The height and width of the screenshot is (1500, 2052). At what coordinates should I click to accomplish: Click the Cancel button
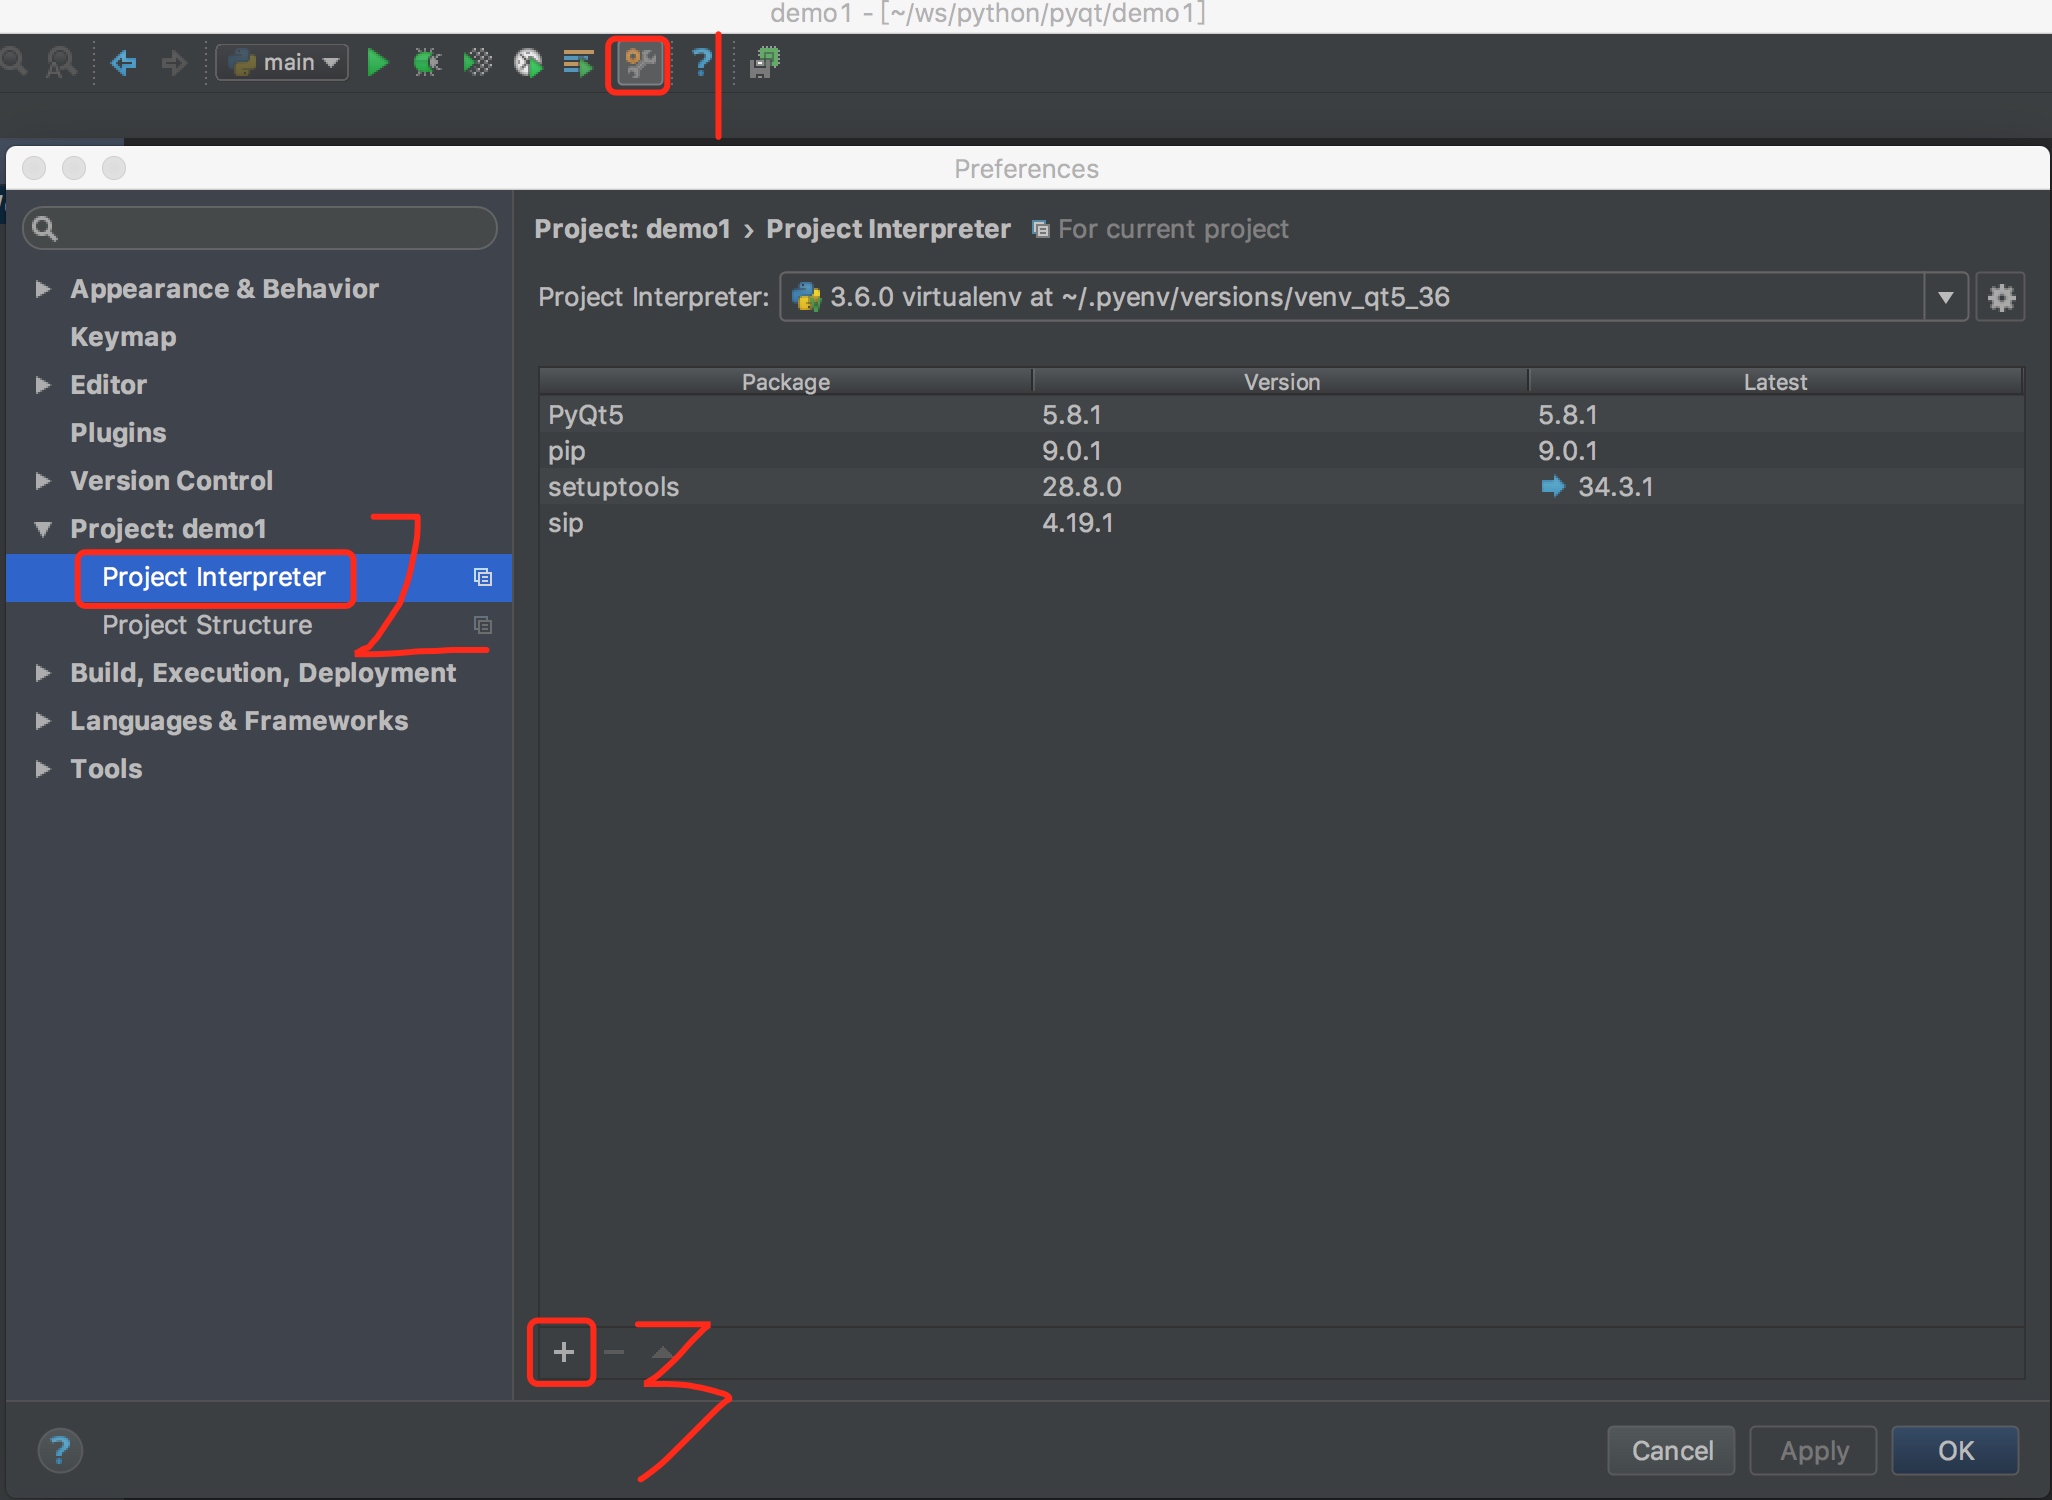coord(1671,1450)
